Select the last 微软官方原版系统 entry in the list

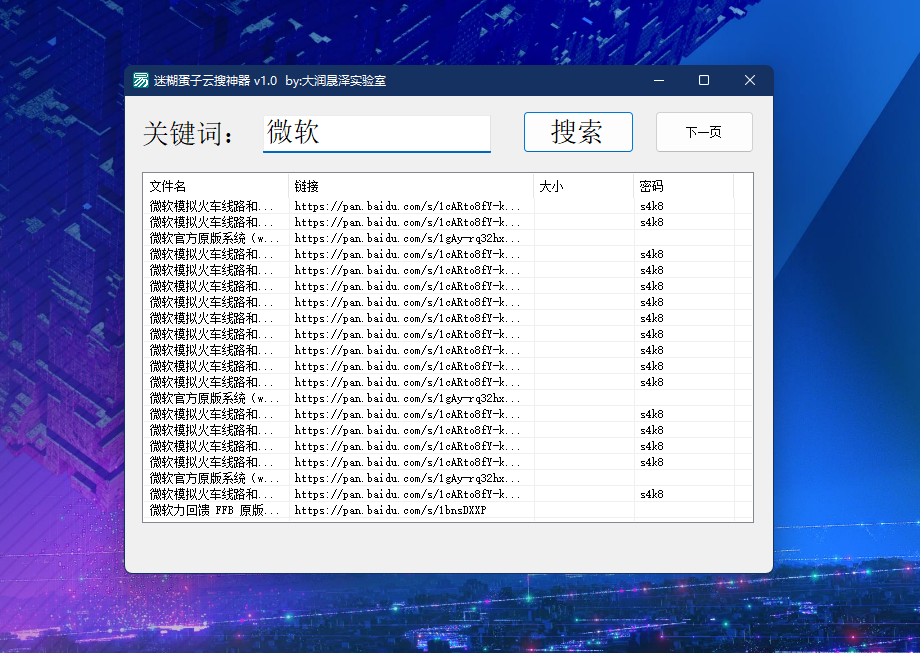pos(208,478)
